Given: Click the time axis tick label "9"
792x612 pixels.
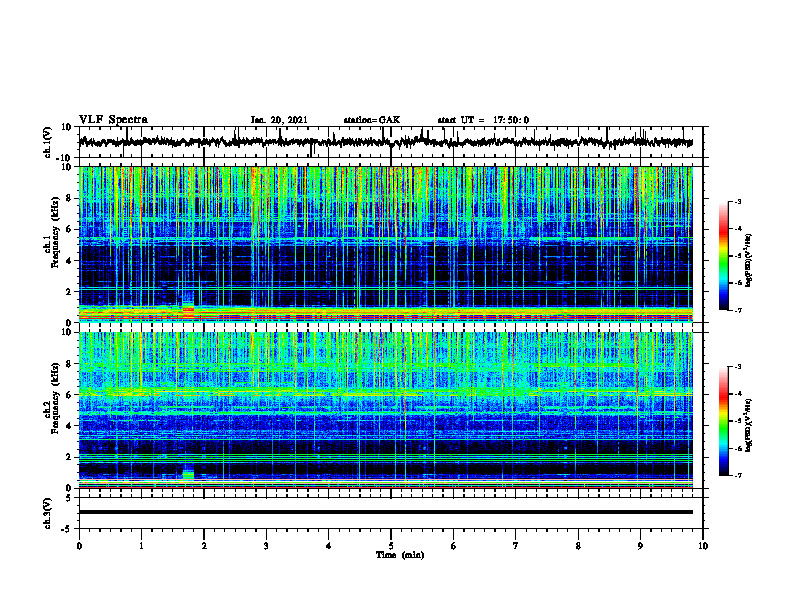Looking at the screenshot, I should 640,546.
